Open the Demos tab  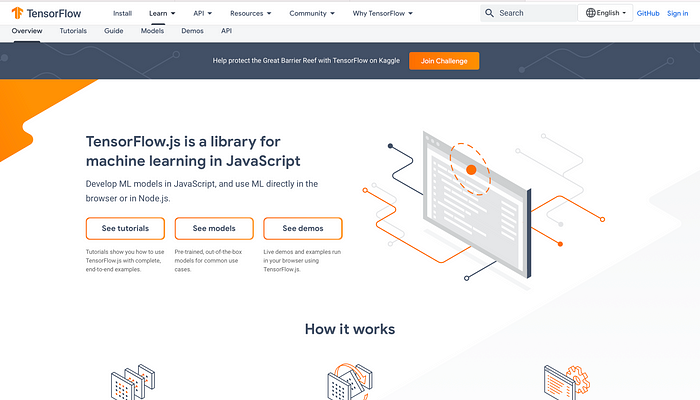point(192,31)
